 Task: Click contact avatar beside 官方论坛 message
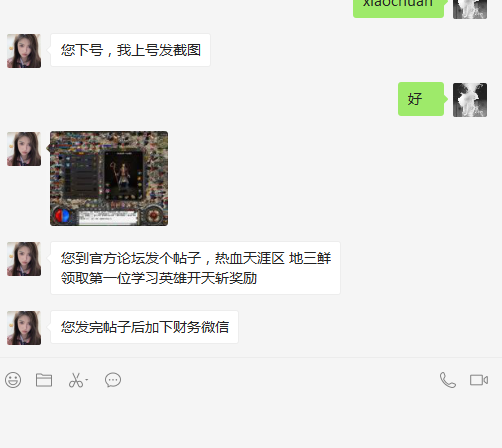pyautogui.click(x=24, y=259)
